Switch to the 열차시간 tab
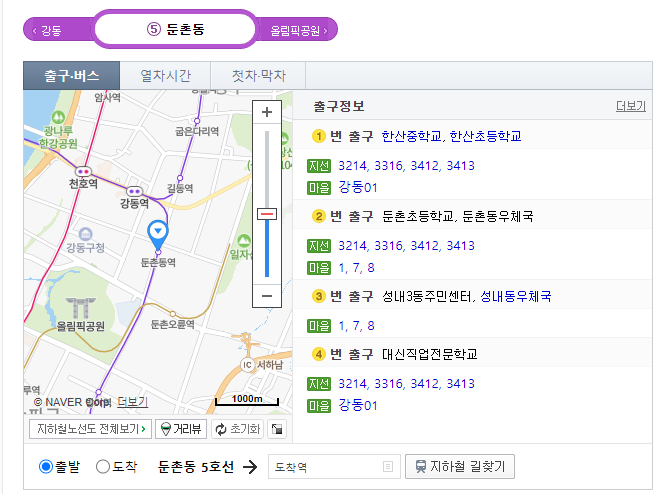This screenshot has width=658, height=494. pos(165,76)
